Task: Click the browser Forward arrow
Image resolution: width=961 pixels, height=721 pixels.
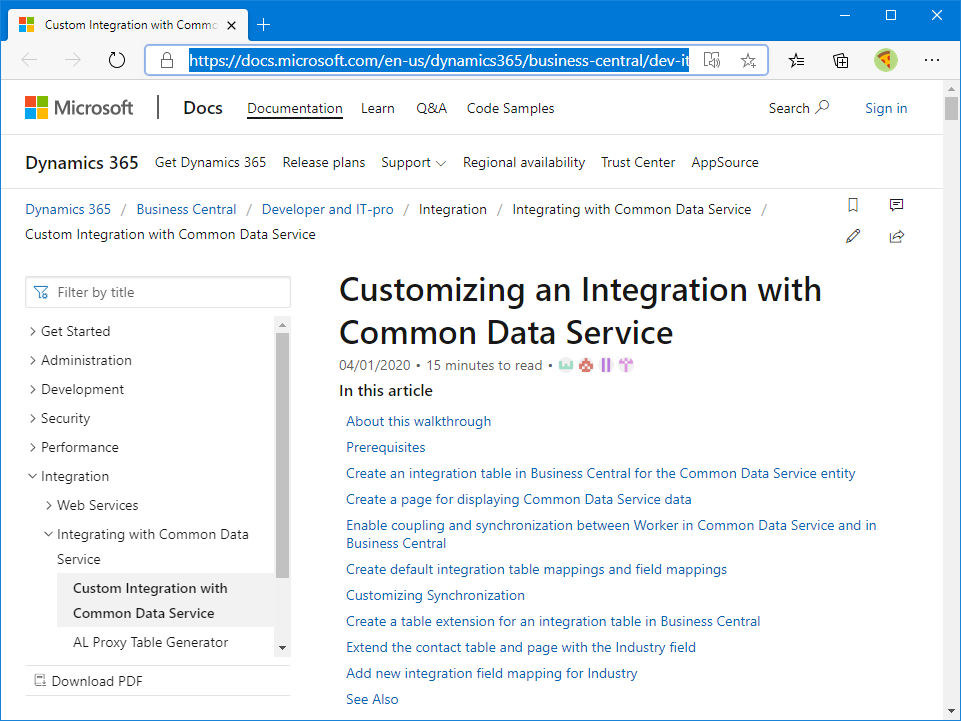Action: 73,60
